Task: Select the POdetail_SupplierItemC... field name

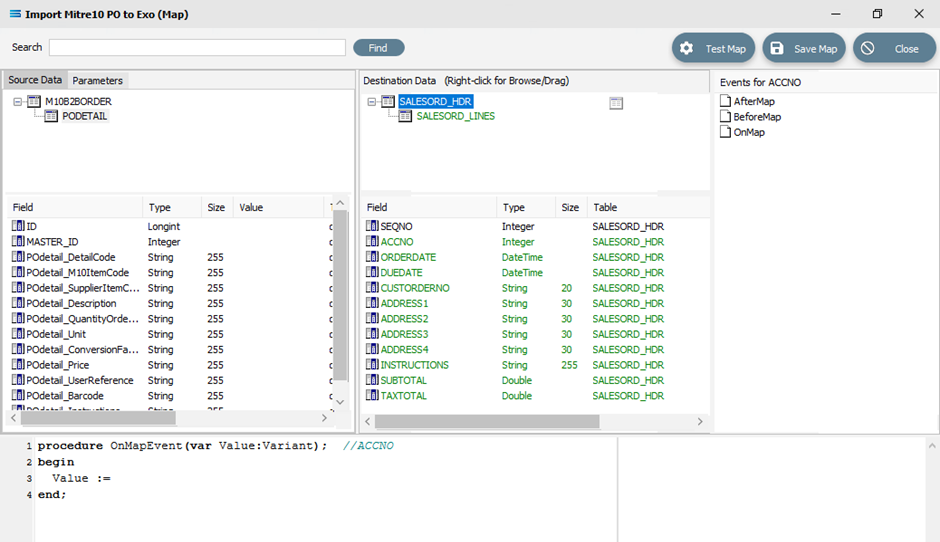Action: [83, 288]
